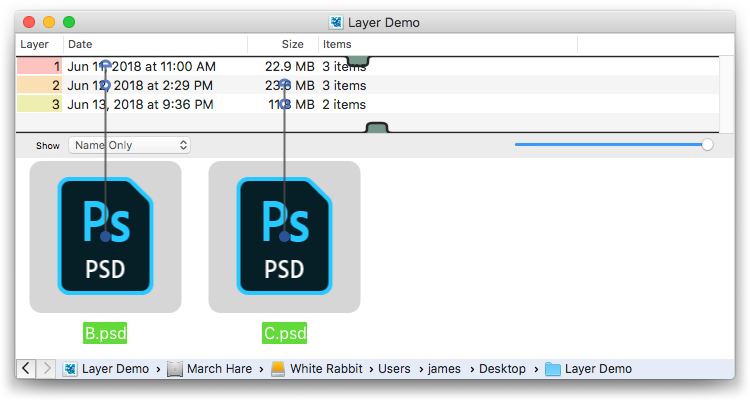Click the 22.9 MB size cell
Viewport: 750px width, 400px height.
click(290, 67)
